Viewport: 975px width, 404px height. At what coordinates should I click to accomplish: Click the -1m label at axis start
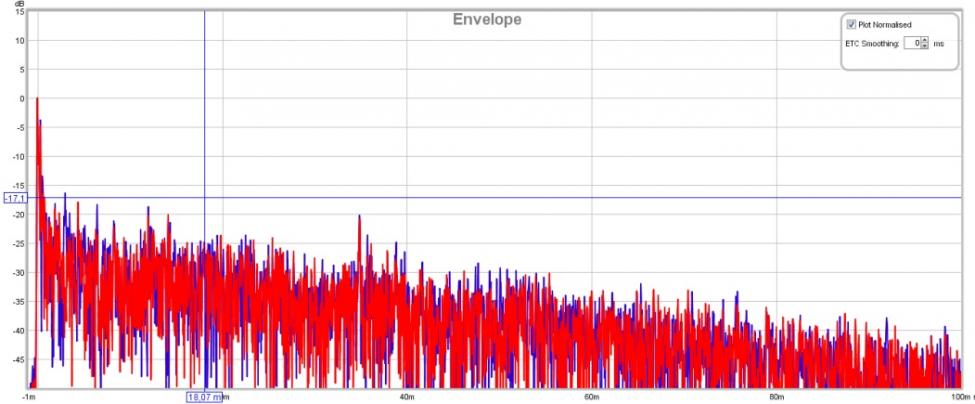coord(28,397)
